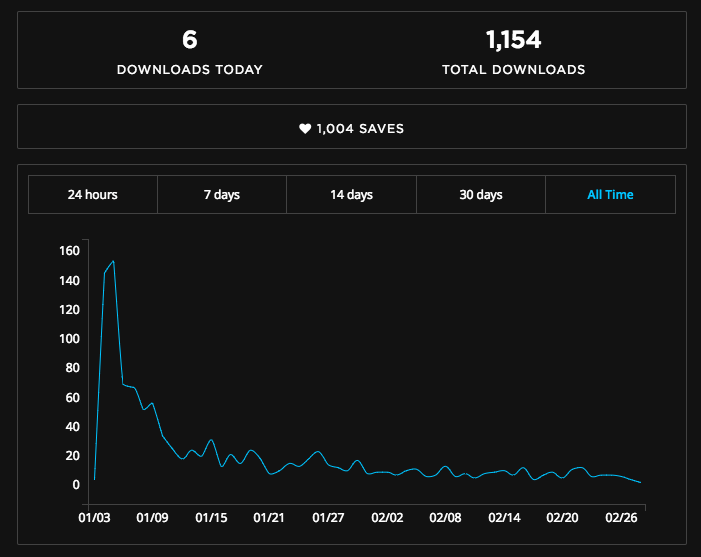Click the 01/09 x-axis date label

[x=152, y=518]
